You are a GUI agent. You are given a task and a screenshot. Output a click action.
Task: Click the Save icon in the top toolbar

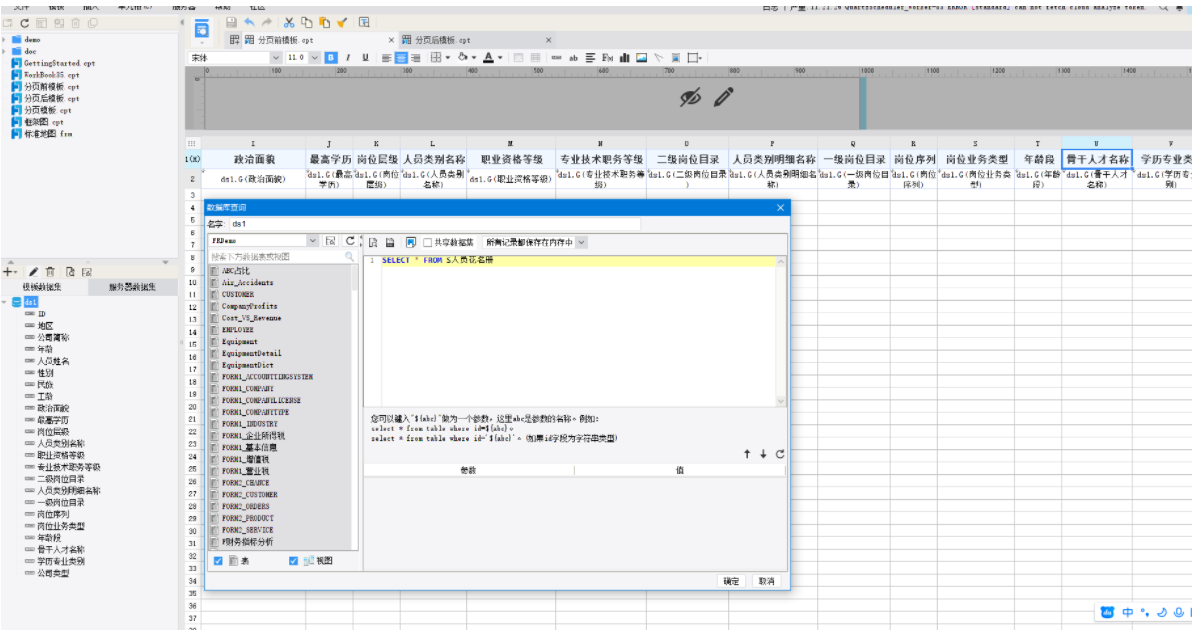point(231,23)
